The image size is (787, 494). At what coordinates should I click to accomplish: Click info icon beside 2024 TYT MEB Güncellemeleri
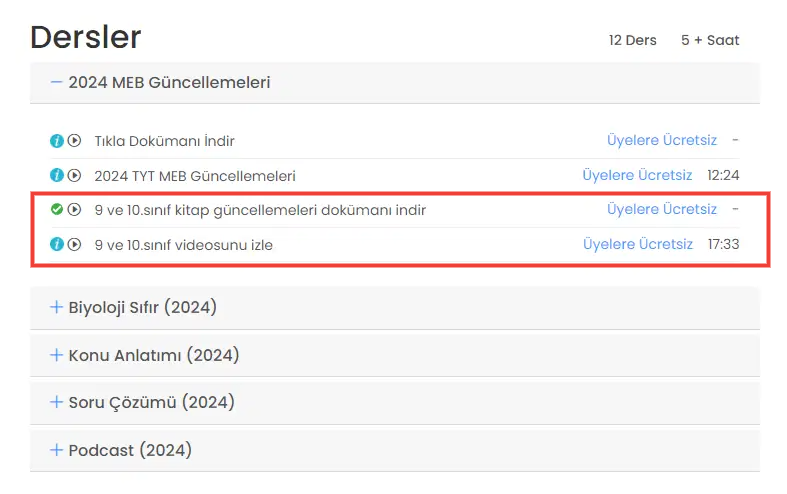[x=57, y=175]
